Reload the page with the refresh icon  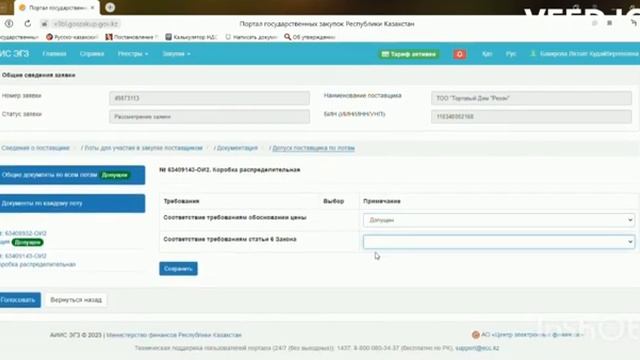[x=27, y=24]
